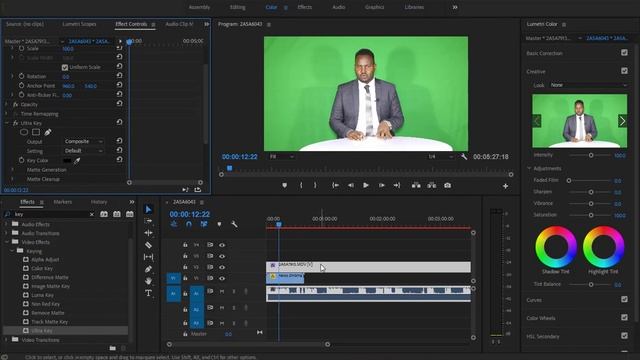The image size is (640, 360).
Task: Pick Key Color eyedropper
Action: [x=77, y=161]
